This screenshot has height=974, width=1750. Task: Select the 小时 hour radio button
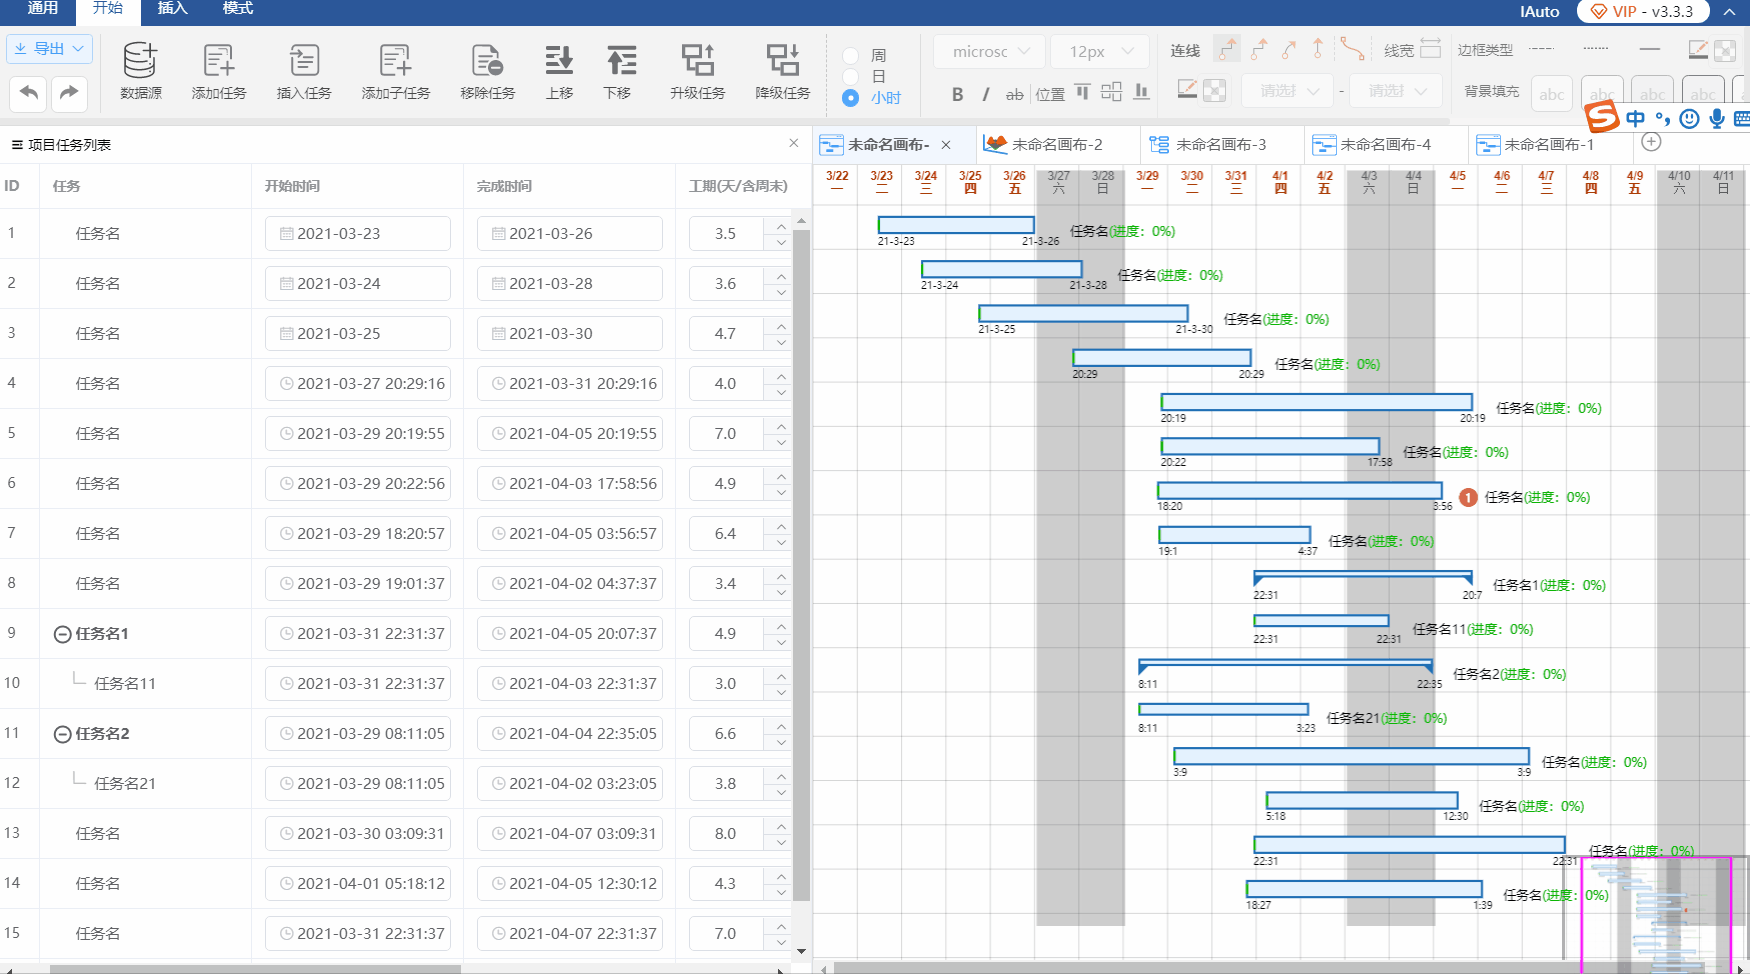coord(851,98)
